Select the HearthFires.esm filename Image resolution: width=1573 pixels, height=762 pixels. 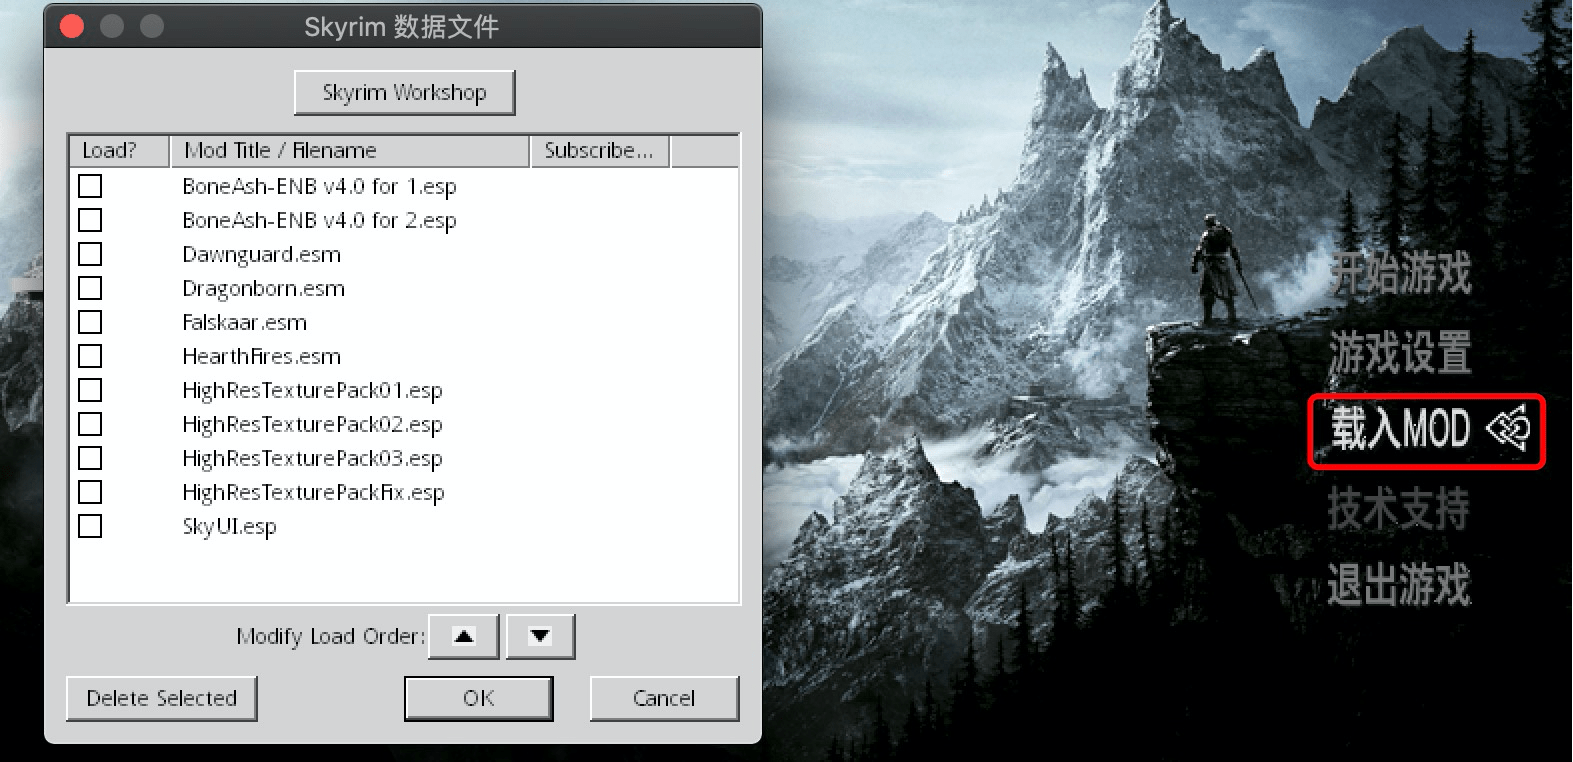tap(262, 357)
